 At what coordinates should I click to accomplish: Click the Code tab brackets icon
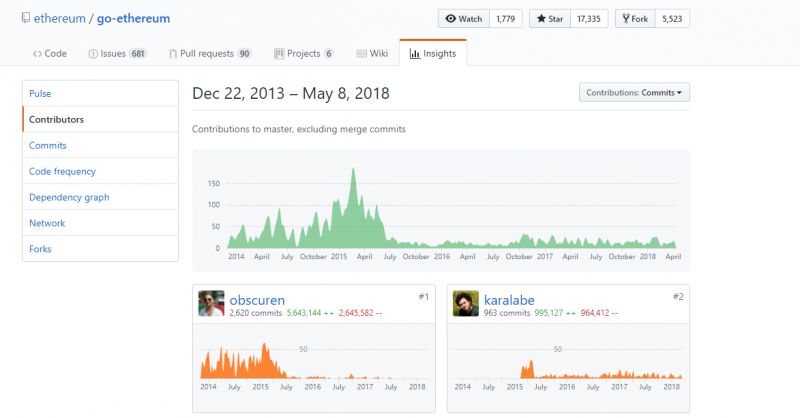pos(37,54)
